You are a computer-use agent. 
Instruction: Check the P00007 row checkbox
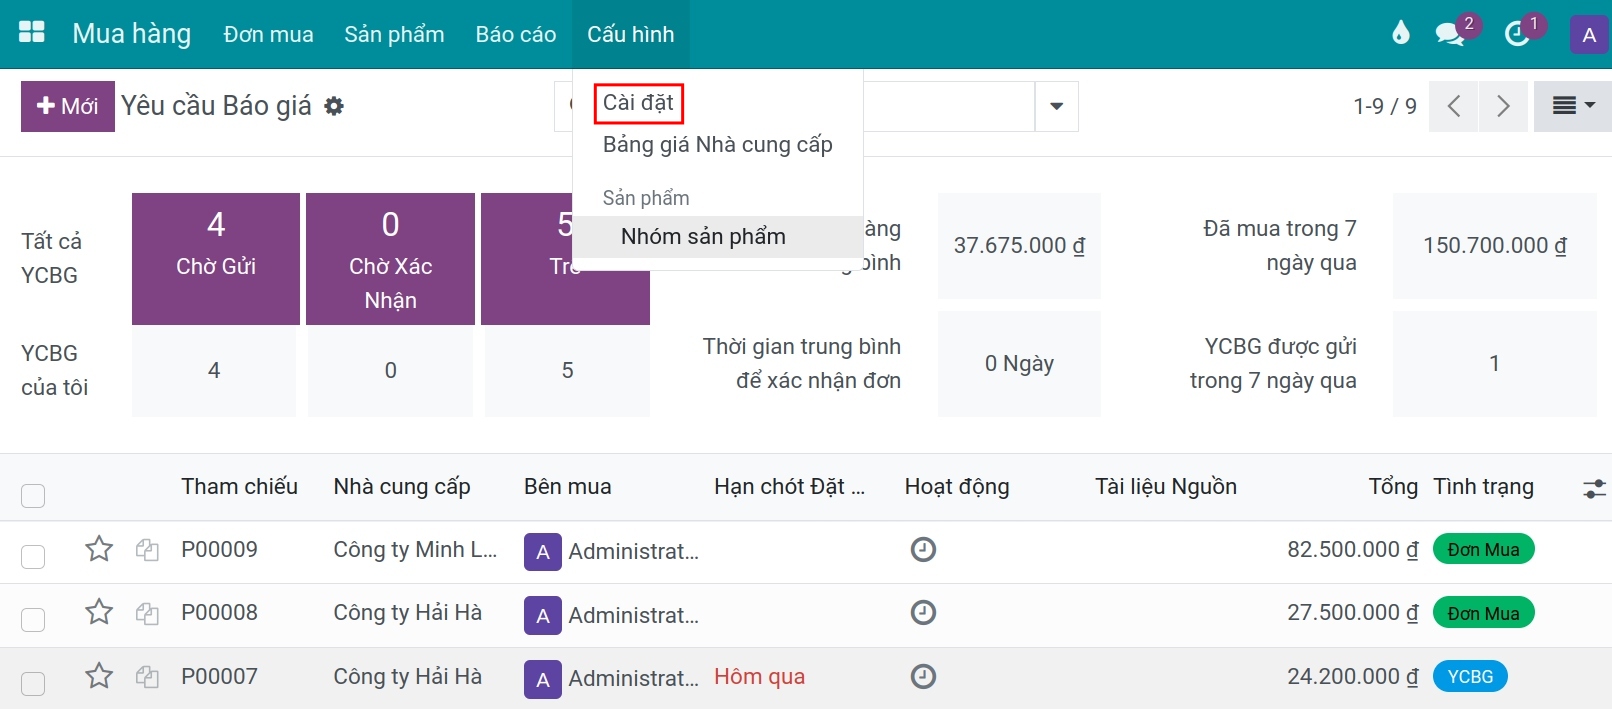click(x=33, y=684)
